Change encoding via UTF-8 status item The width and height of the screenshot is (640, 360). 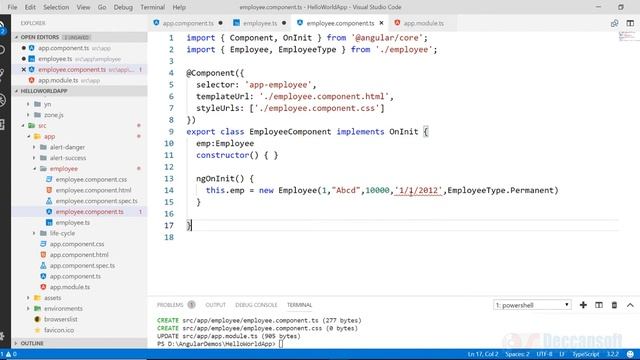click(544, 354)
